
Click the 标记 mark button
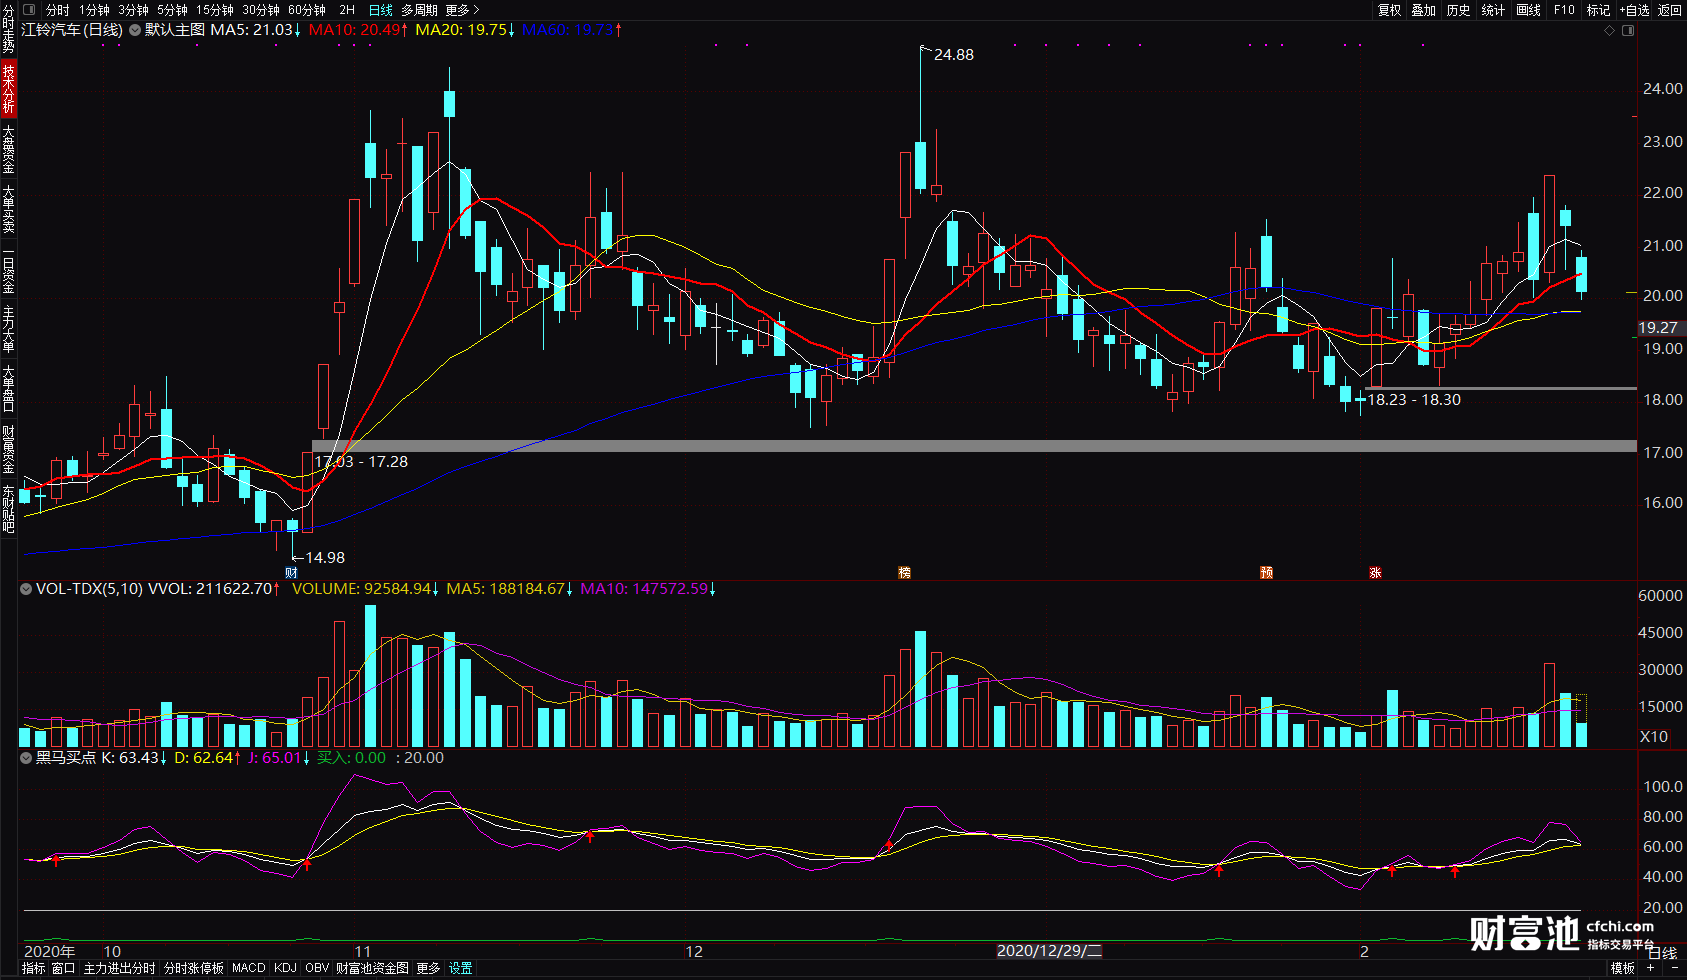click(1599, 10)
